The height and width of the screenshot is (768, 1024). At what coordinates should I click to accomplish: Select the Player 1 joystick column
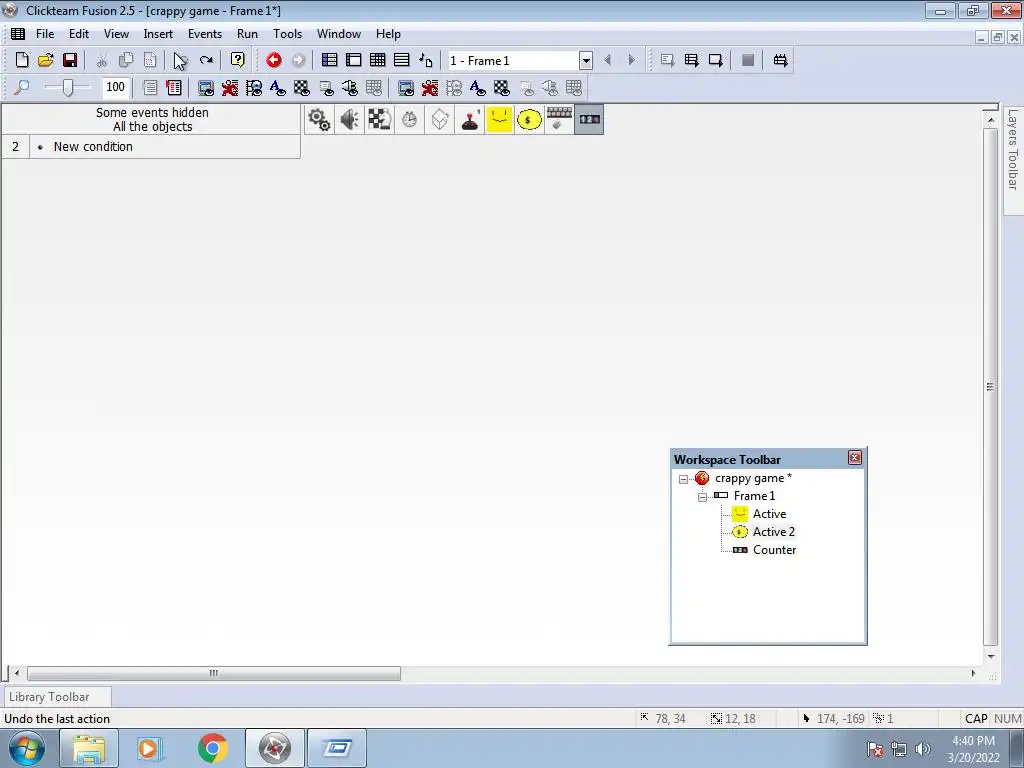pyautogui.click(x=470, y=120)
